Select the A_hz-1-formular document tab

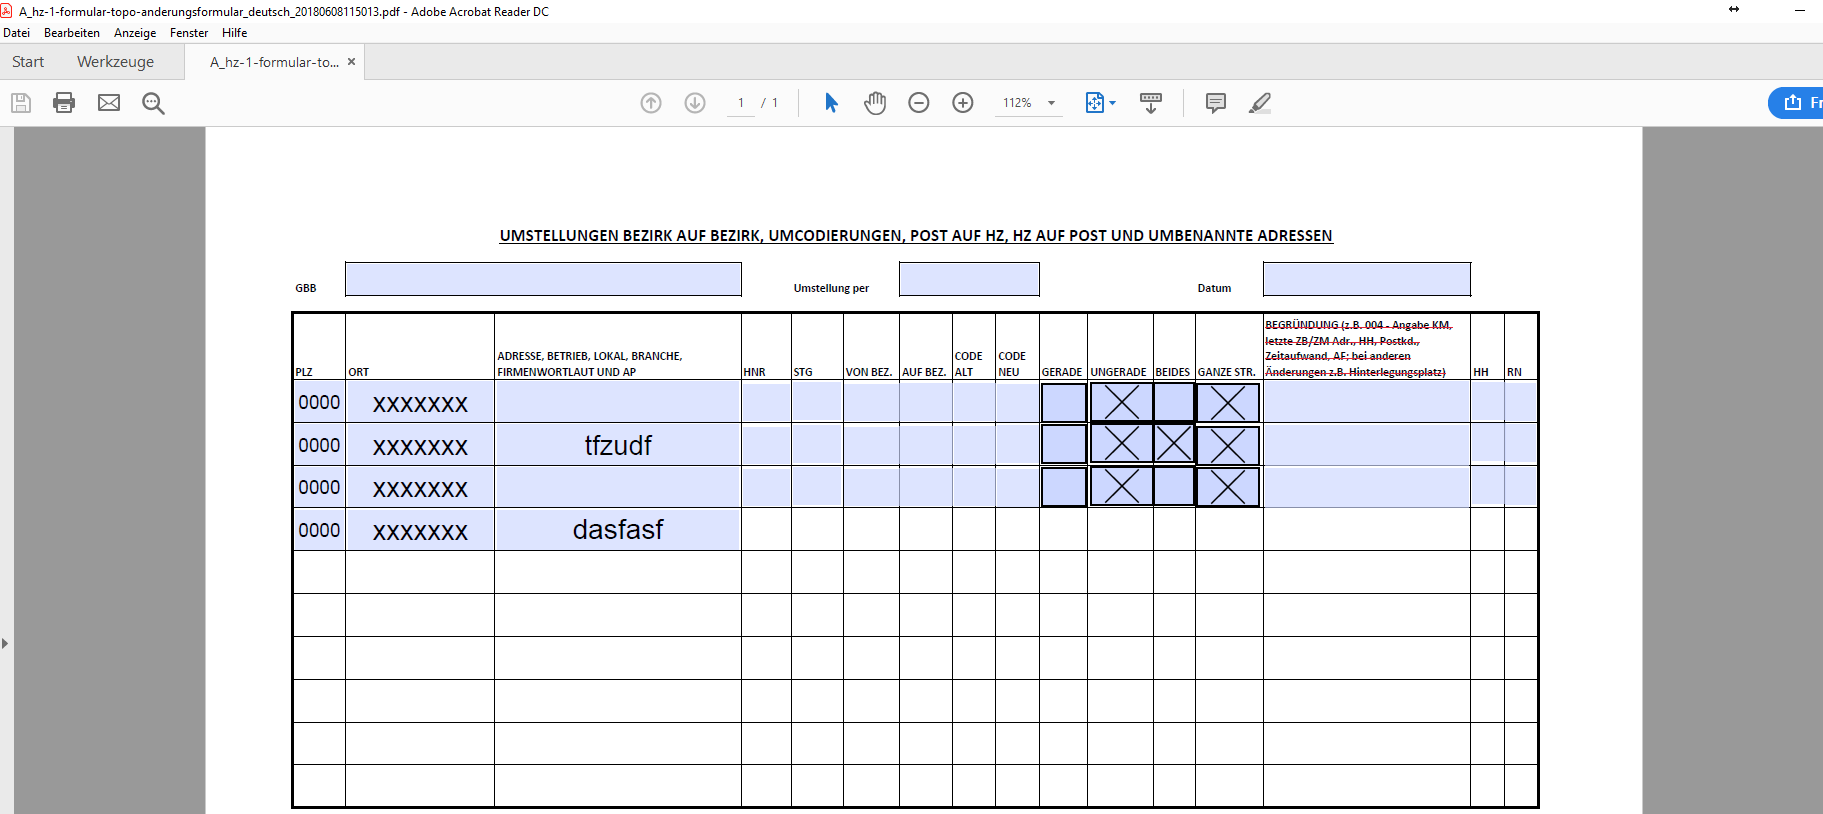pyautogui.click(x=274, y=62)
